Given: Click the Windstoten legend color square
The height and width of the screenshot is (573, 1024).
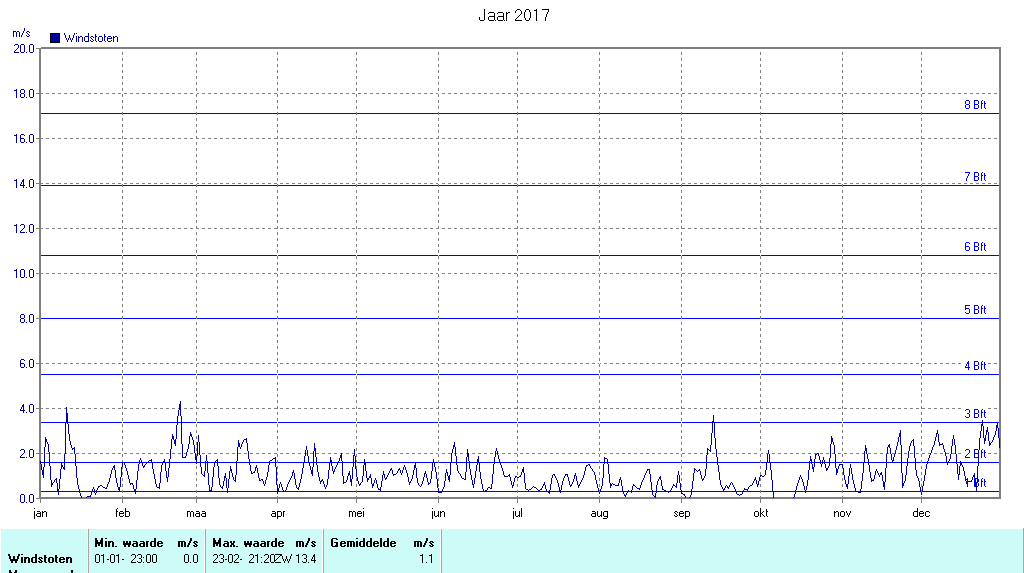Looking at the screenshot, I should tap(55, 38).
